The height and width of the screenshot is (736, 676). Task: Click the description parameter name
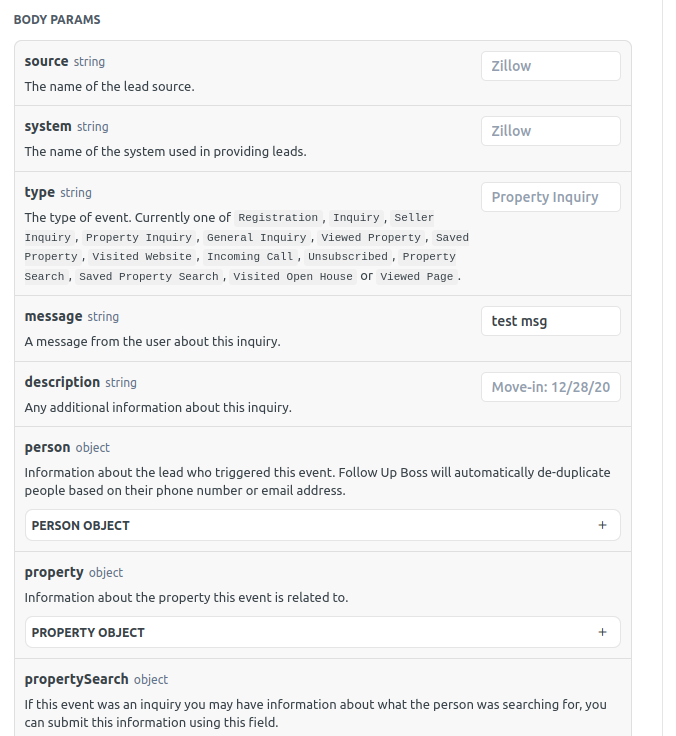(62, 382)
